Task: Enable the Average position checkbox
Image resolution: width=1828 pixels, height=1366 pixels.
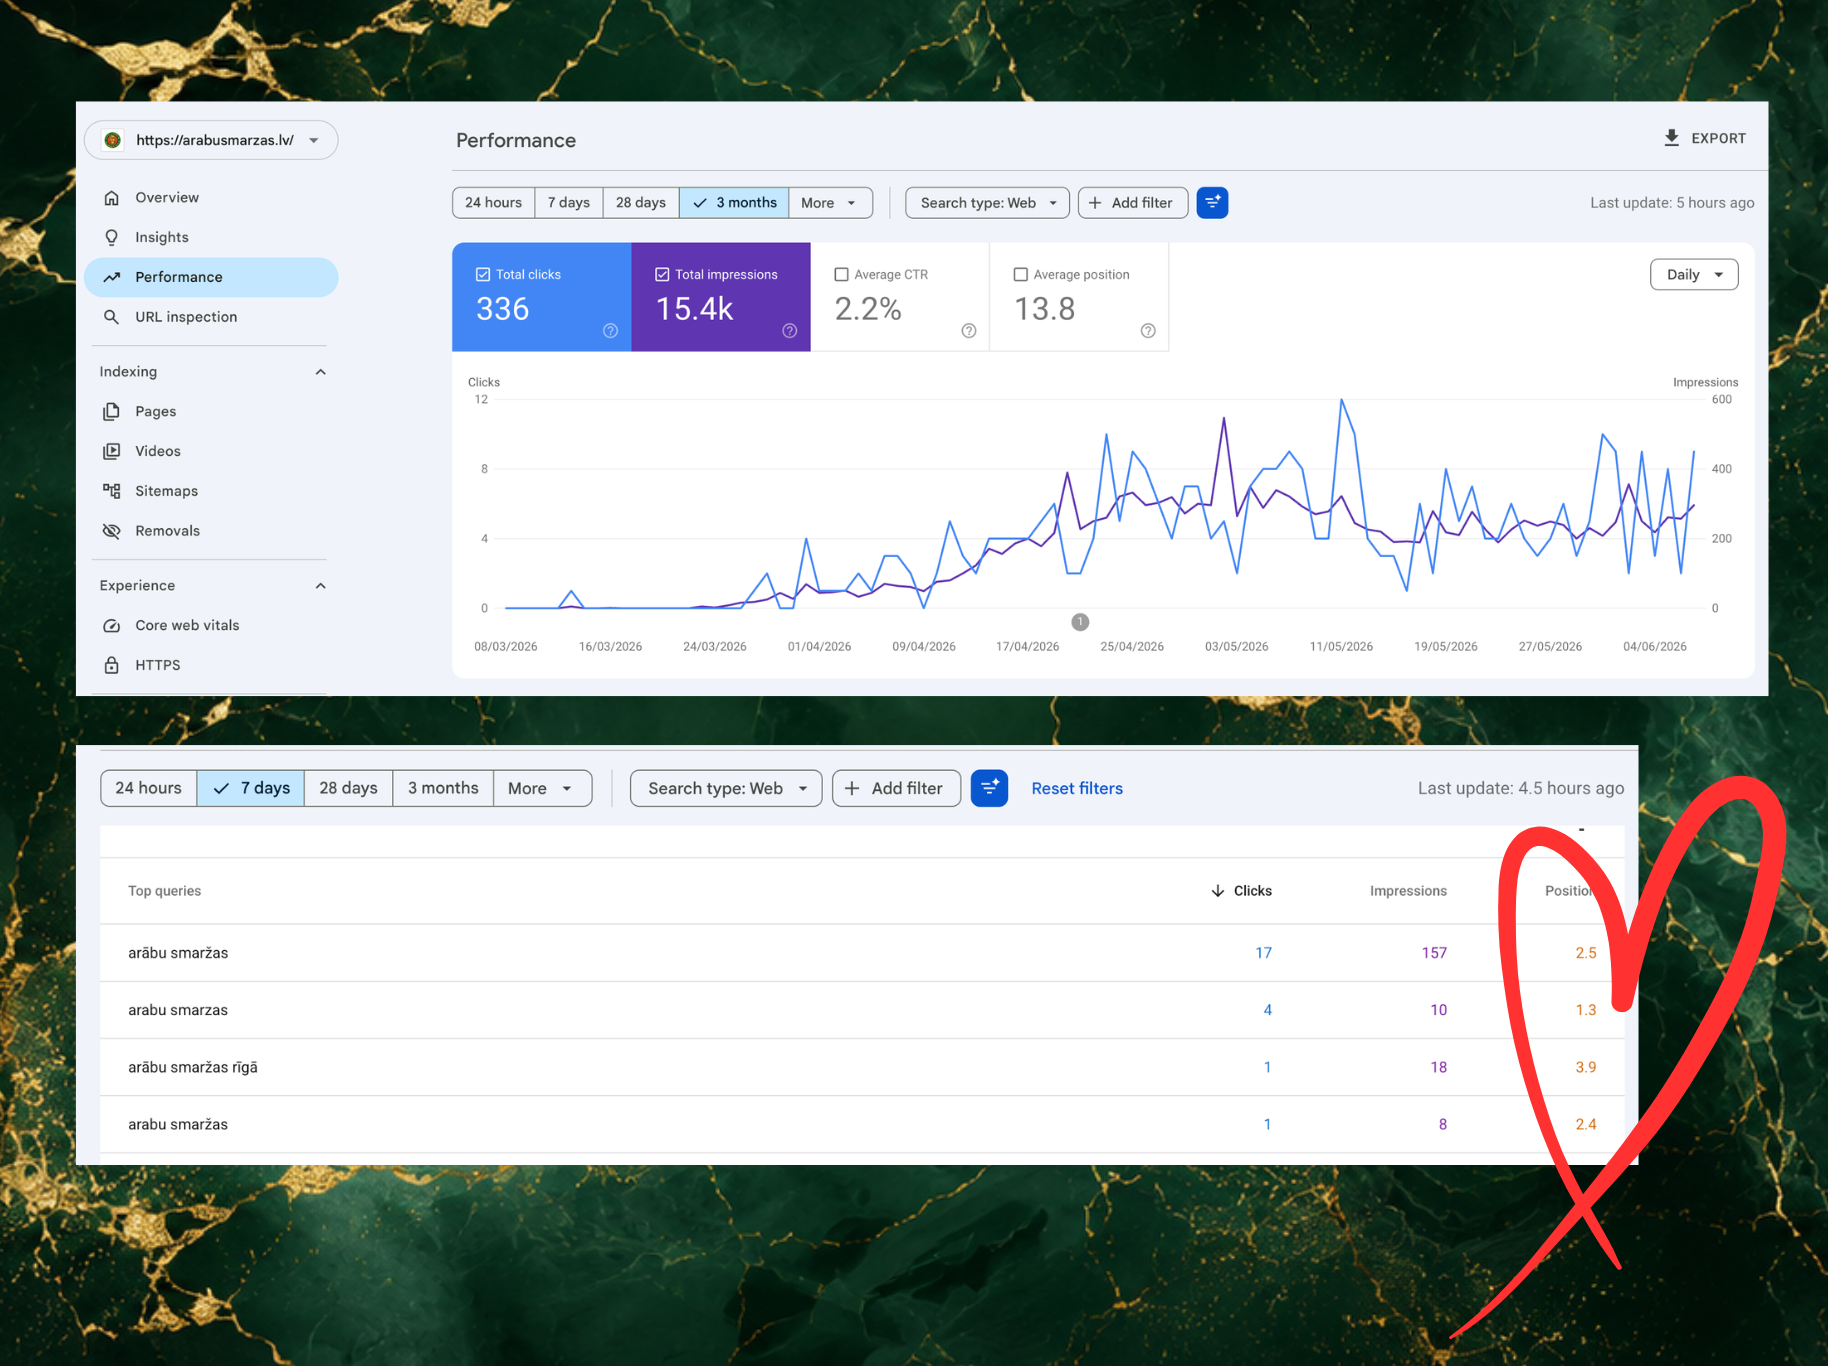Action: point(1020,274)
